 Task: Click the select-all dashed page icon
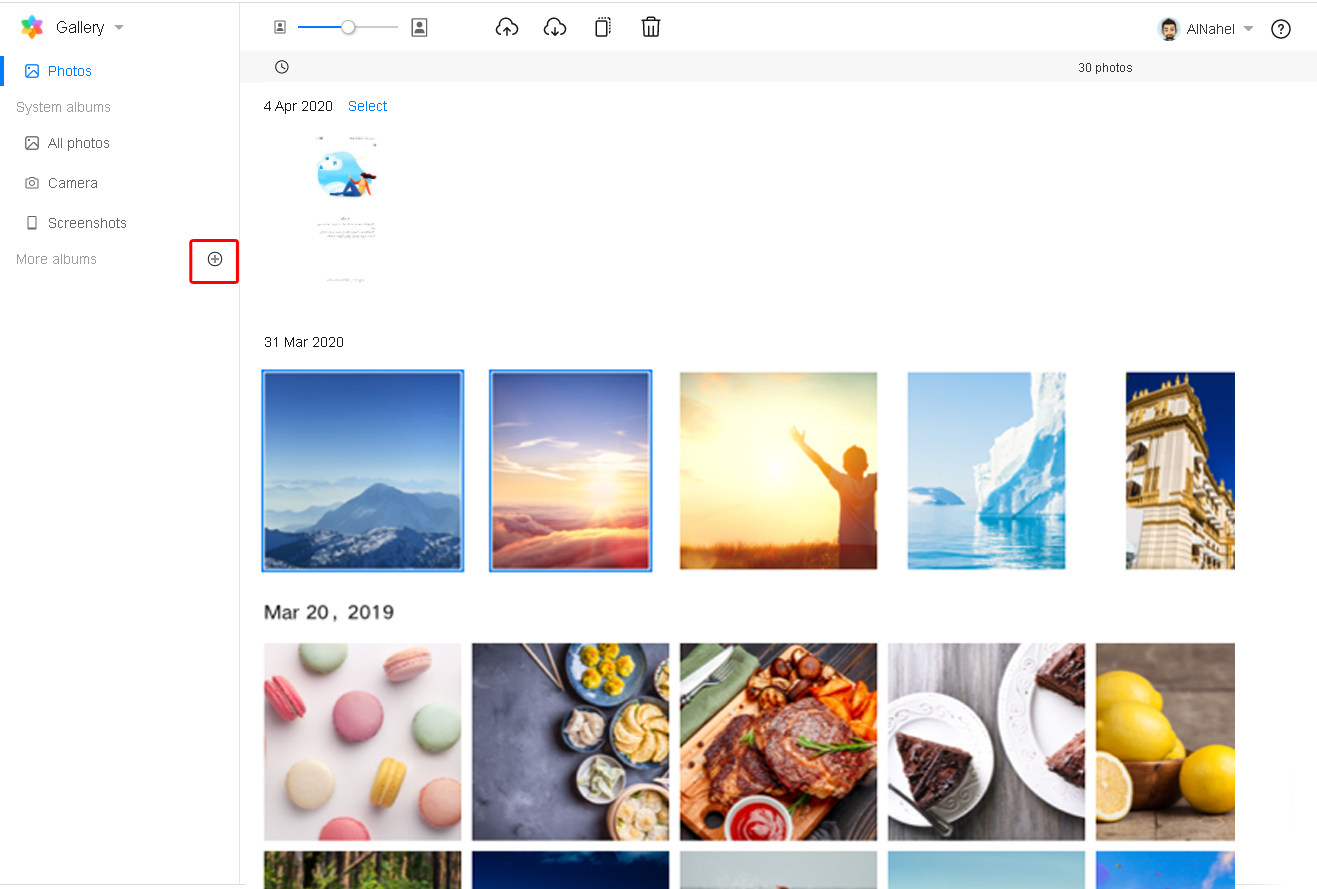(602, 28)
